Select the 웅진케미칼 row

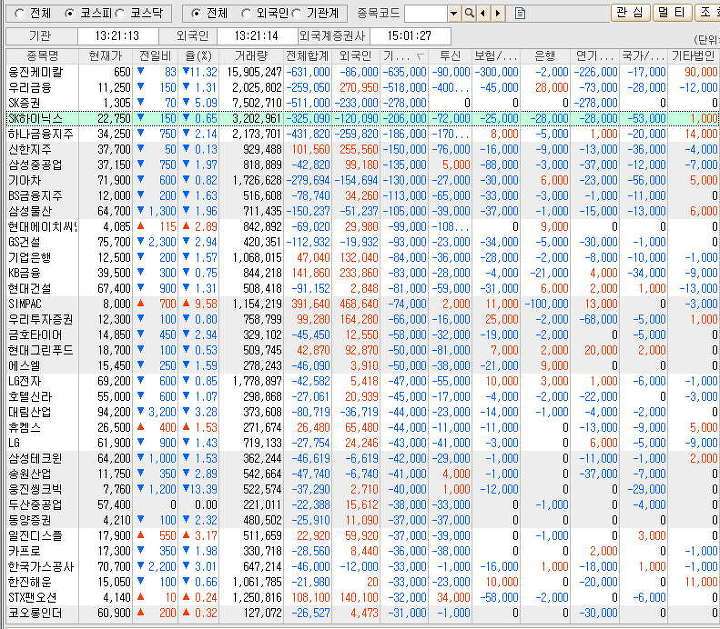(x=363, y=72)
